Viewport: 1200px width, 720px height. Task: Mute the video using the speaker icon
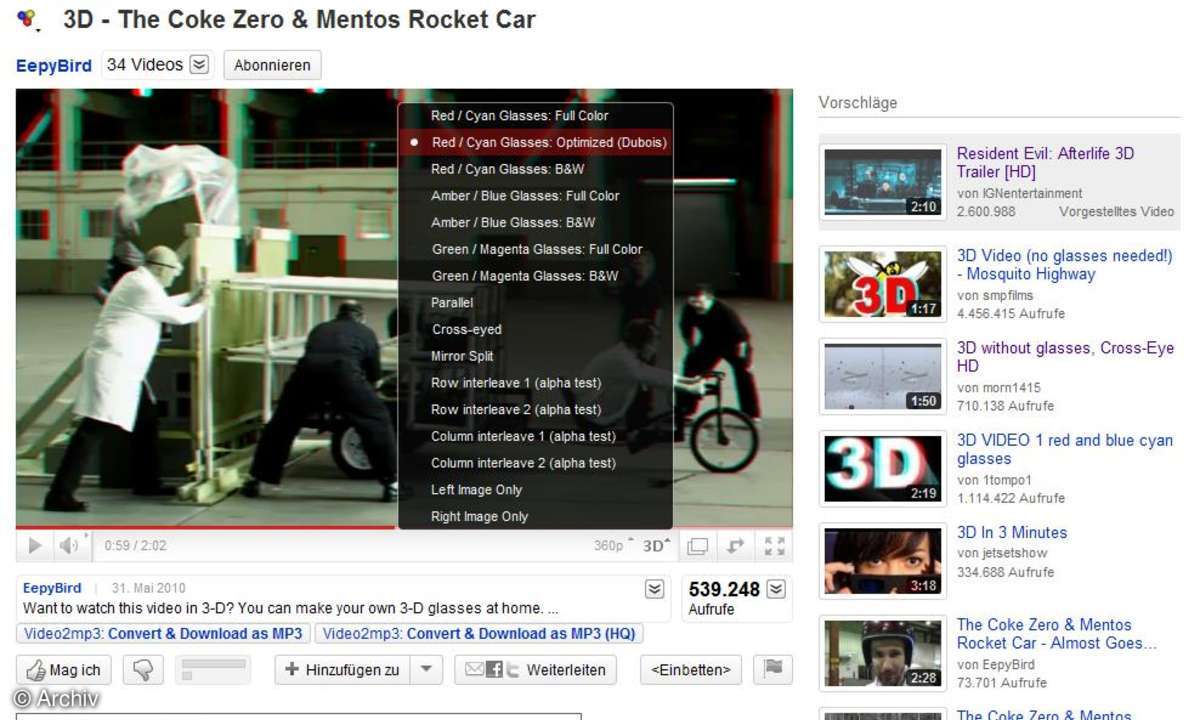[68, 546]
